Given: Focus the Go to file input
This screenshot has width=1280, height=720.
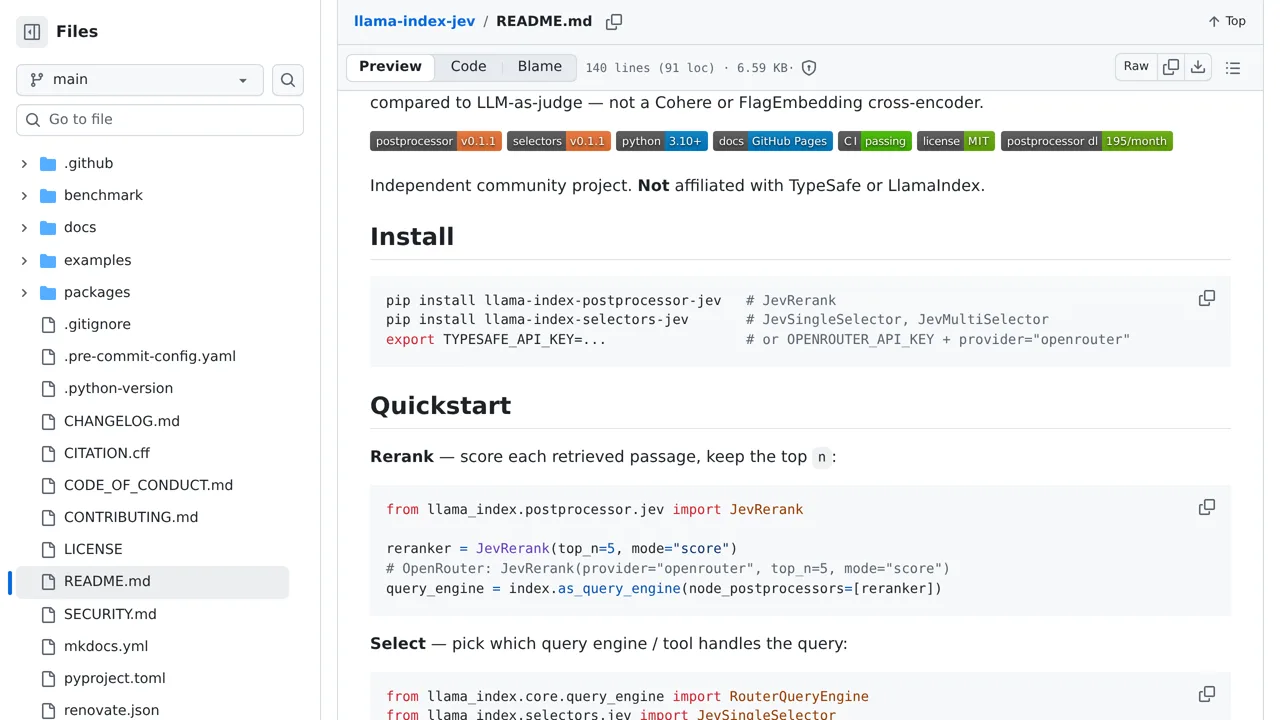Looking at the screenshot, I should pos(160,120).
